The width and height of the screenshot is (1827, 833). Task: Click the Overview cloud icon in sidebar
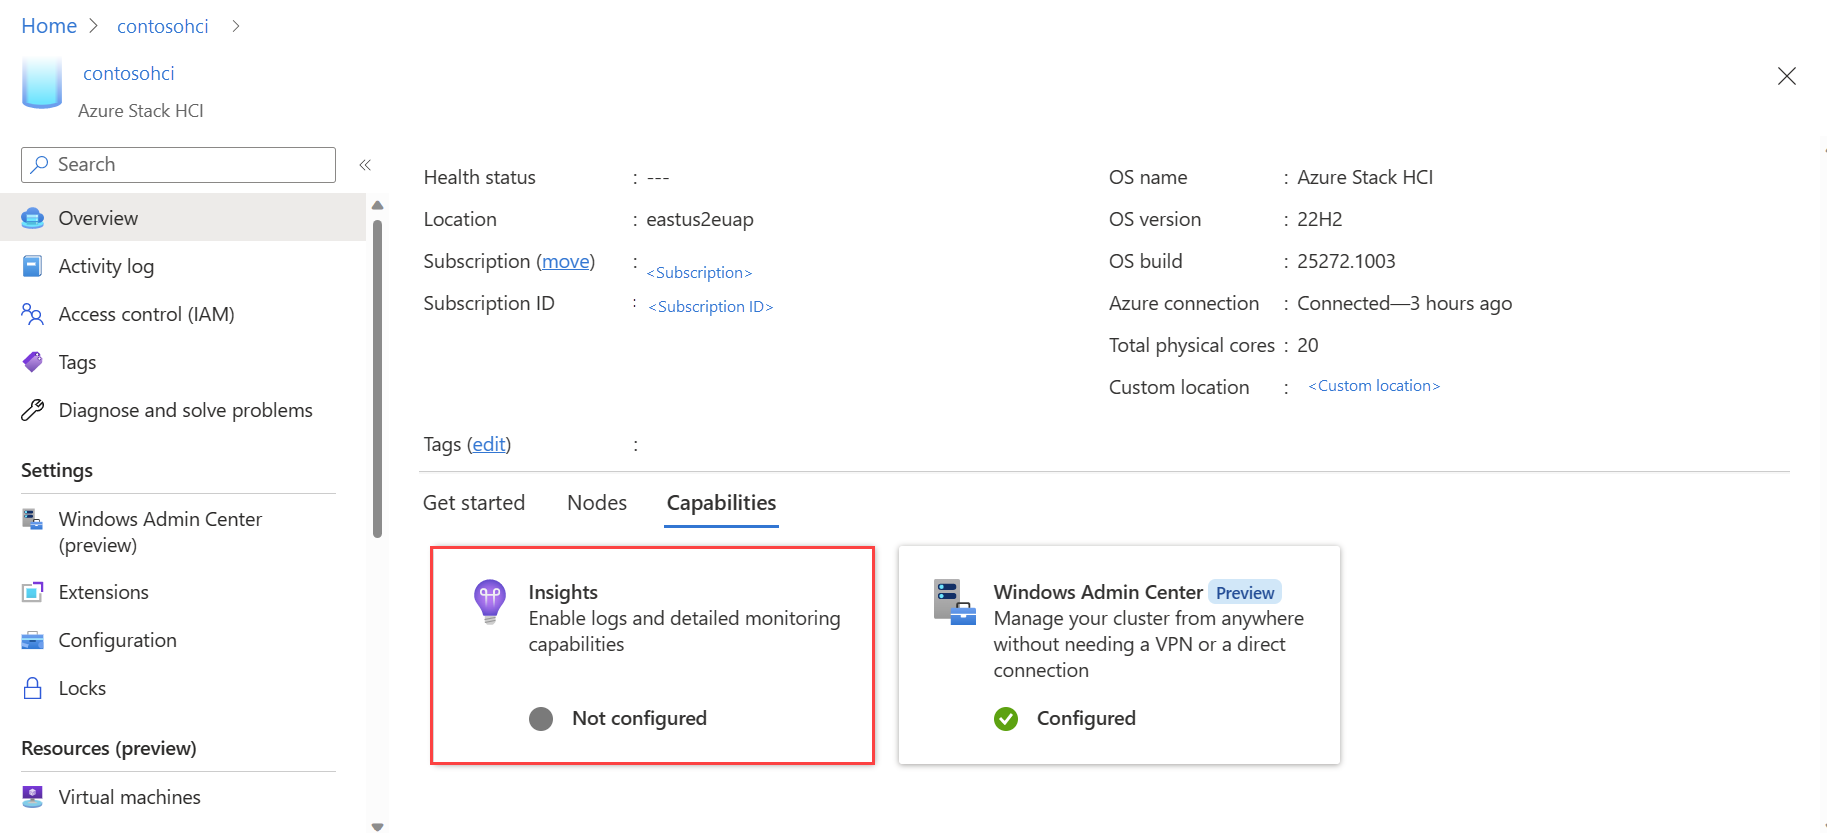pyautogui.click(x=33, y=218)
